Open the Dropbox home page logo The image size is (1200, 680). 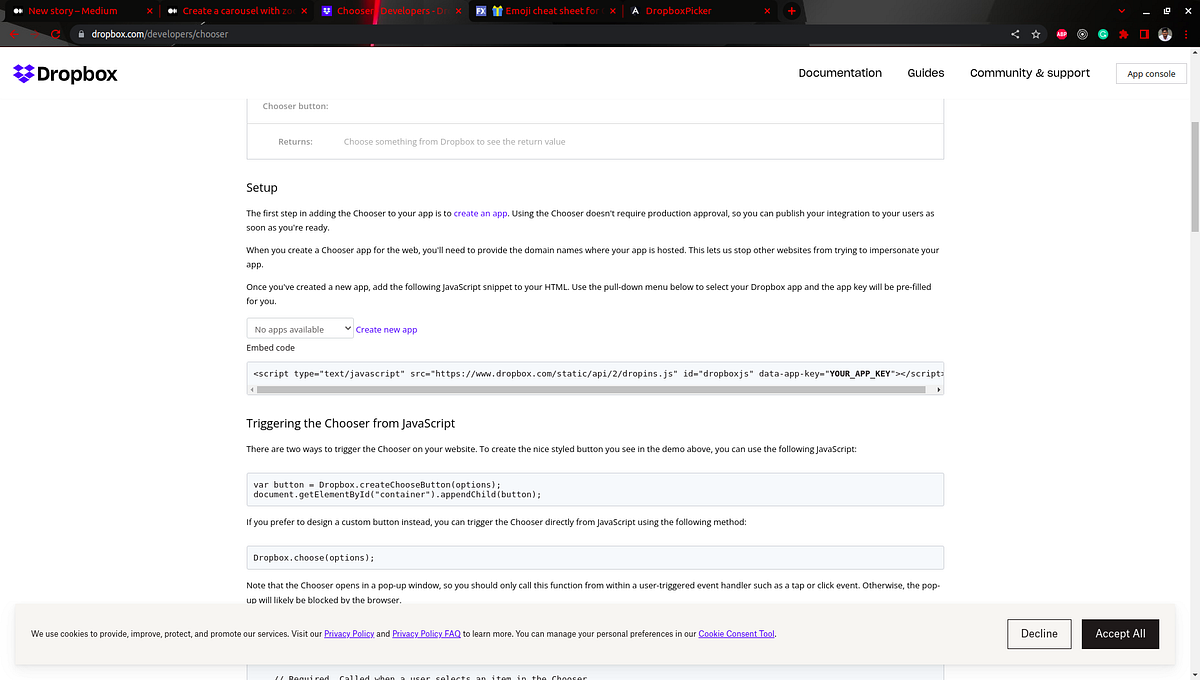[x=64, y=73]
